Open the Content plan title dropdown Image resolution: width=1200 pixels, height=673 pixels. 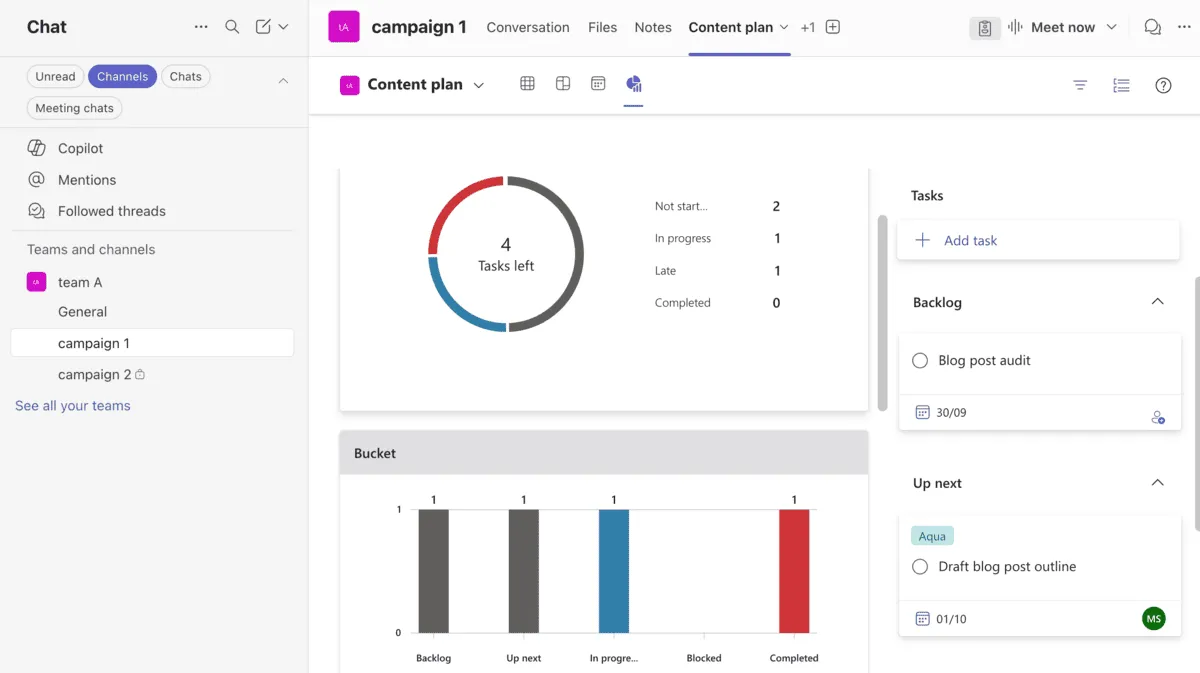479,85
